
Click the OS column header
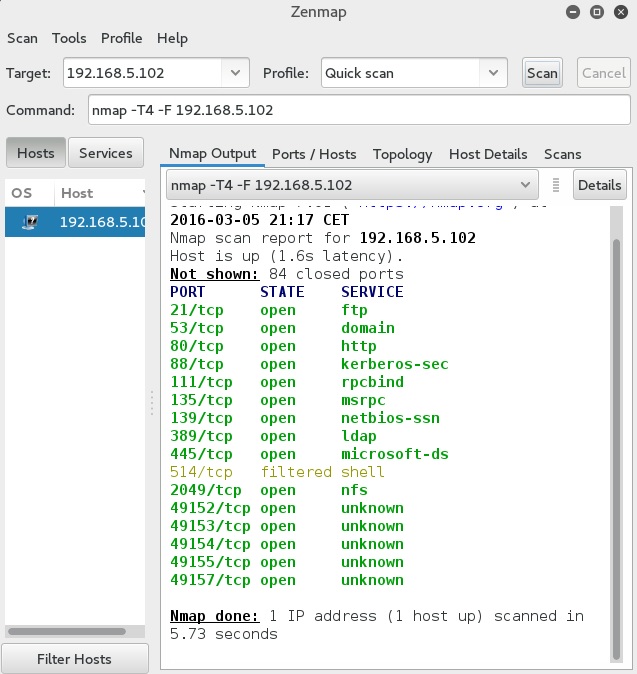(29, 193)
